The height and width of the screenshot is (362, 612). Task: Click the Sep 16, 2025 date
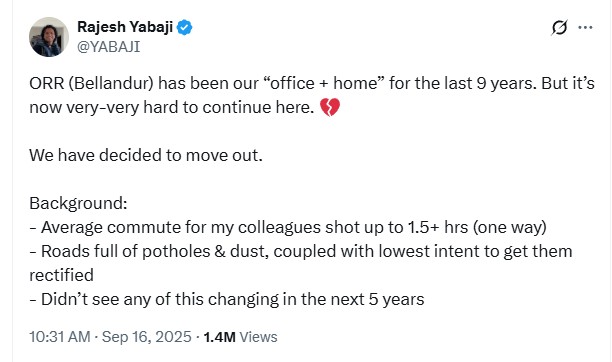point(147,337)
